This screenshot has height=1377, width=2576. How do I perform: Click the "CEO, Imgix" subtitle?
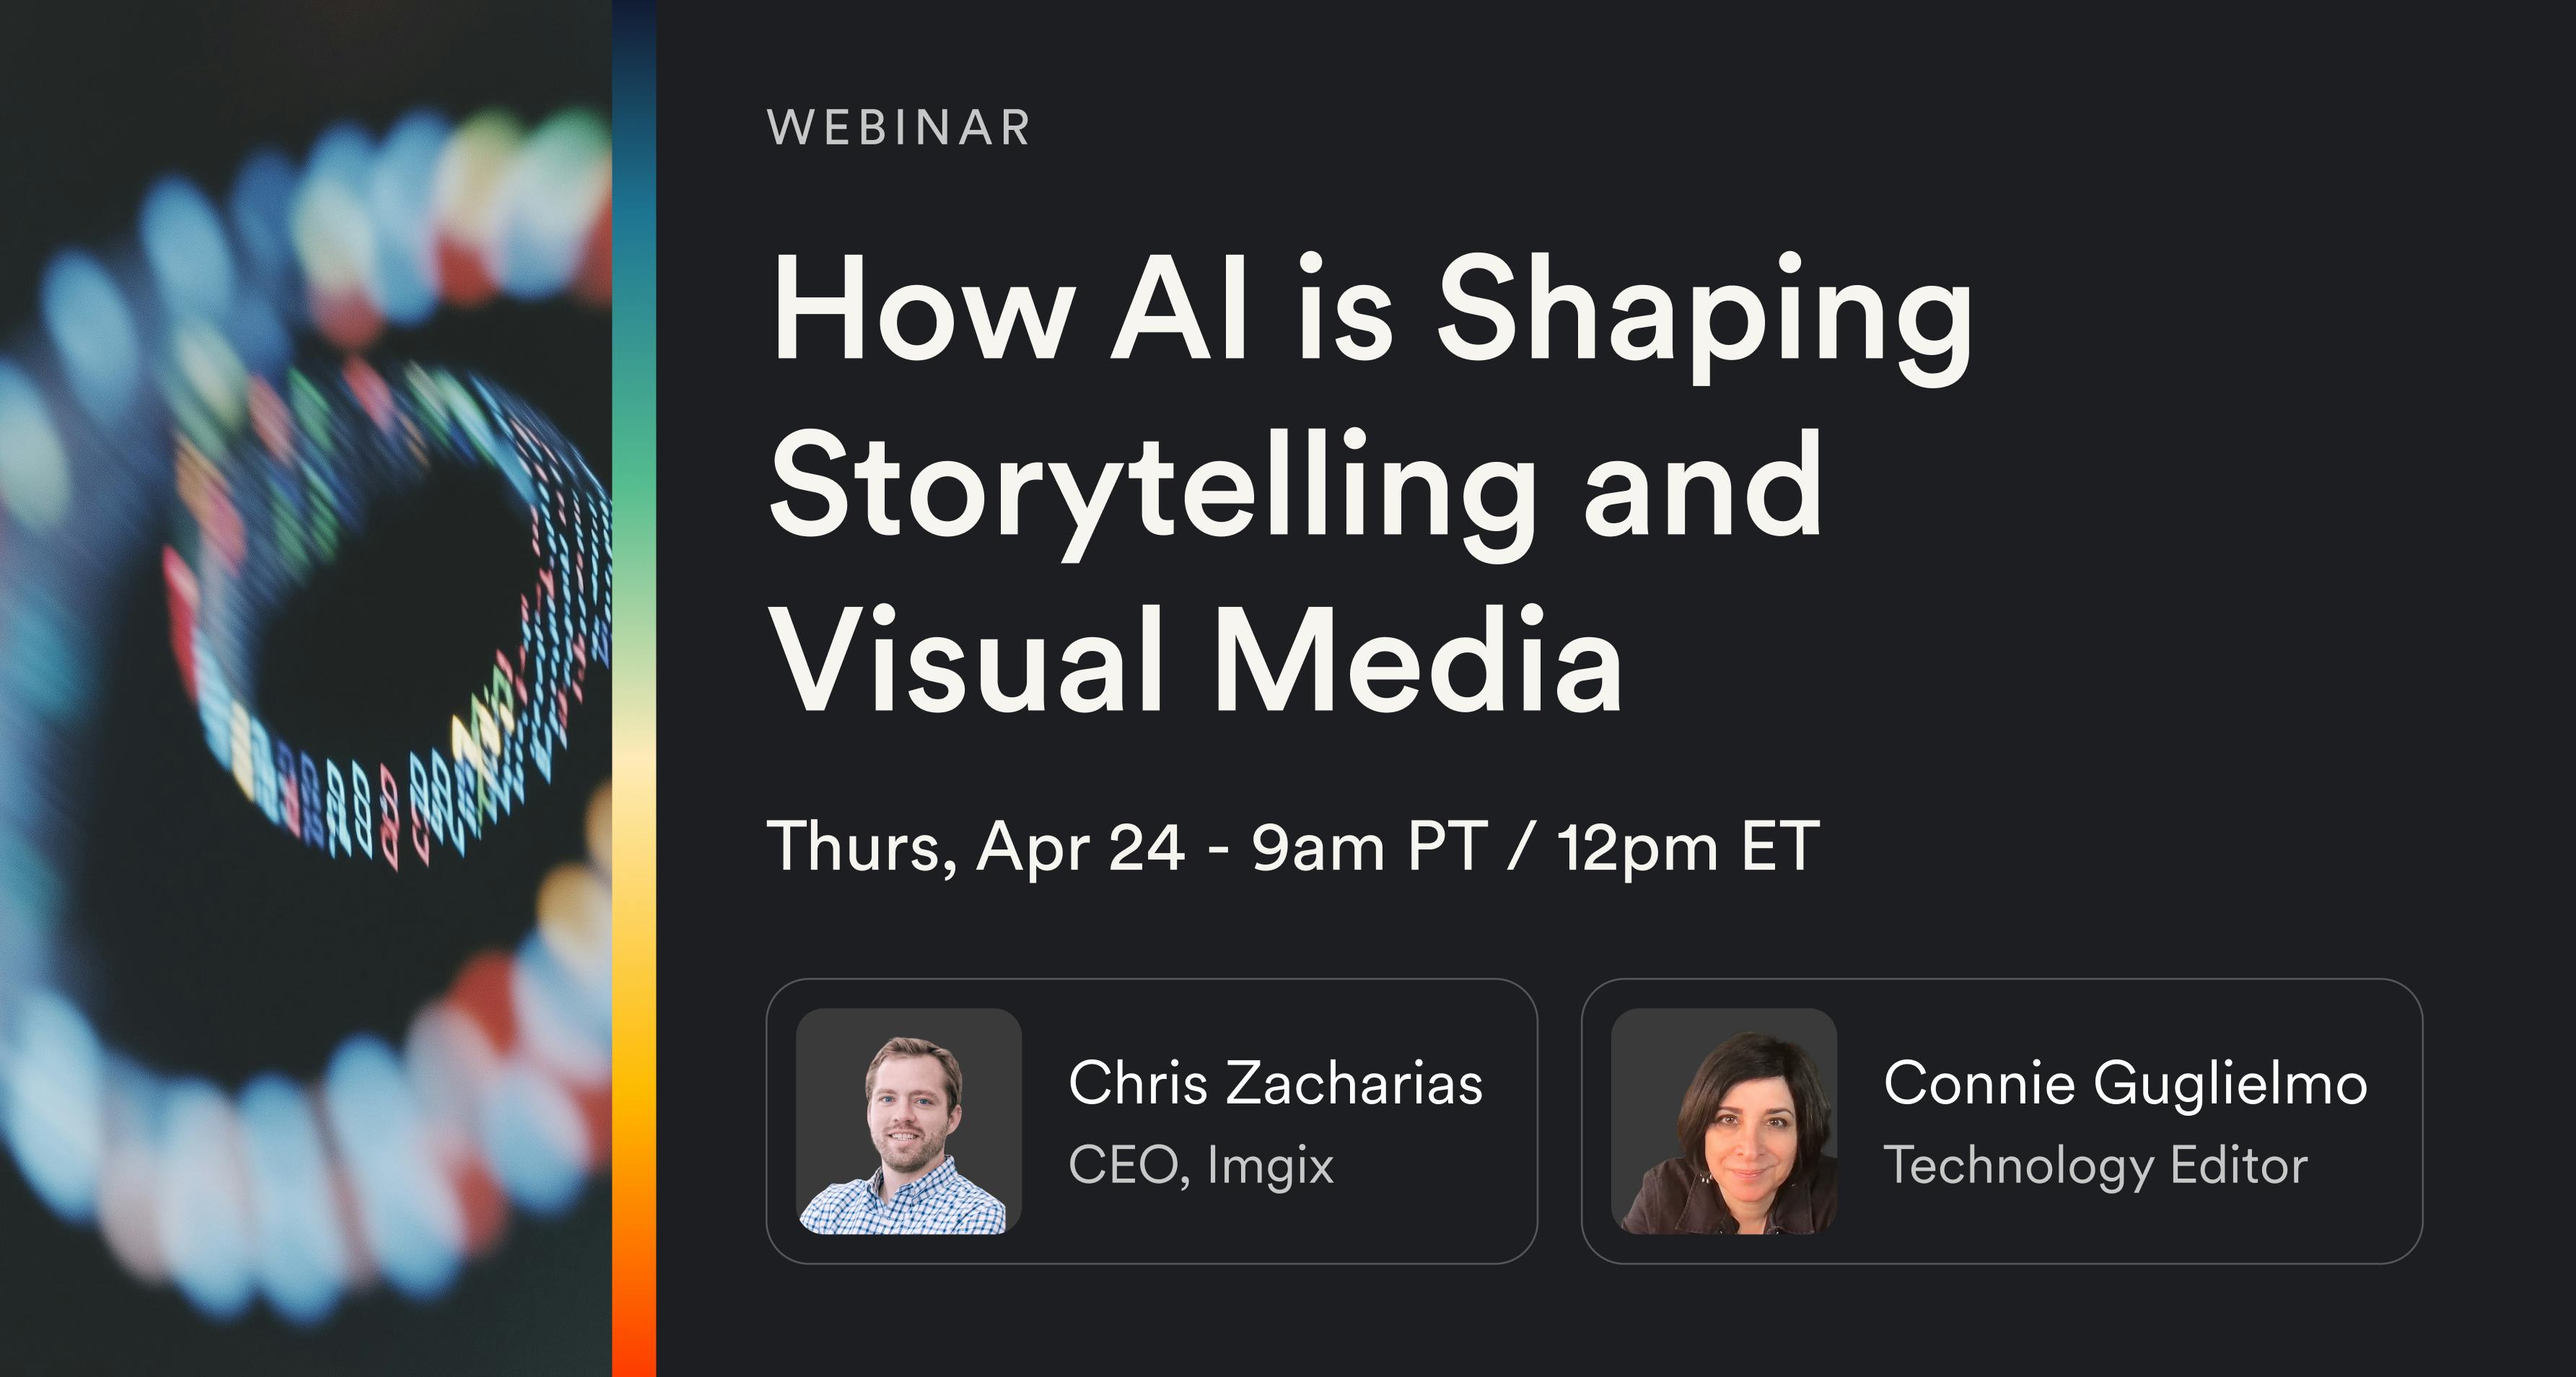[x=1201, y=1165]
